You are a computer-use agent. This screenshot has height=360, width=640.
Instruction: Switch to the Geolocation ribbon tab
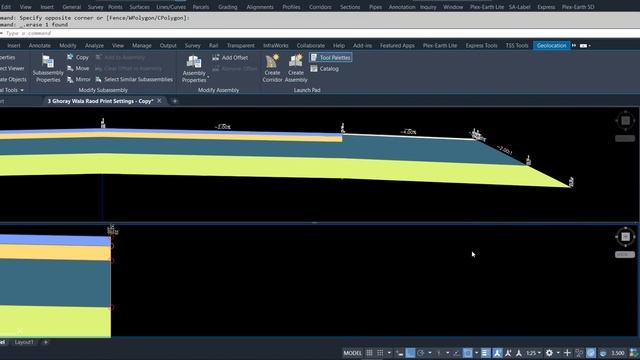click(x=551, y=46)
